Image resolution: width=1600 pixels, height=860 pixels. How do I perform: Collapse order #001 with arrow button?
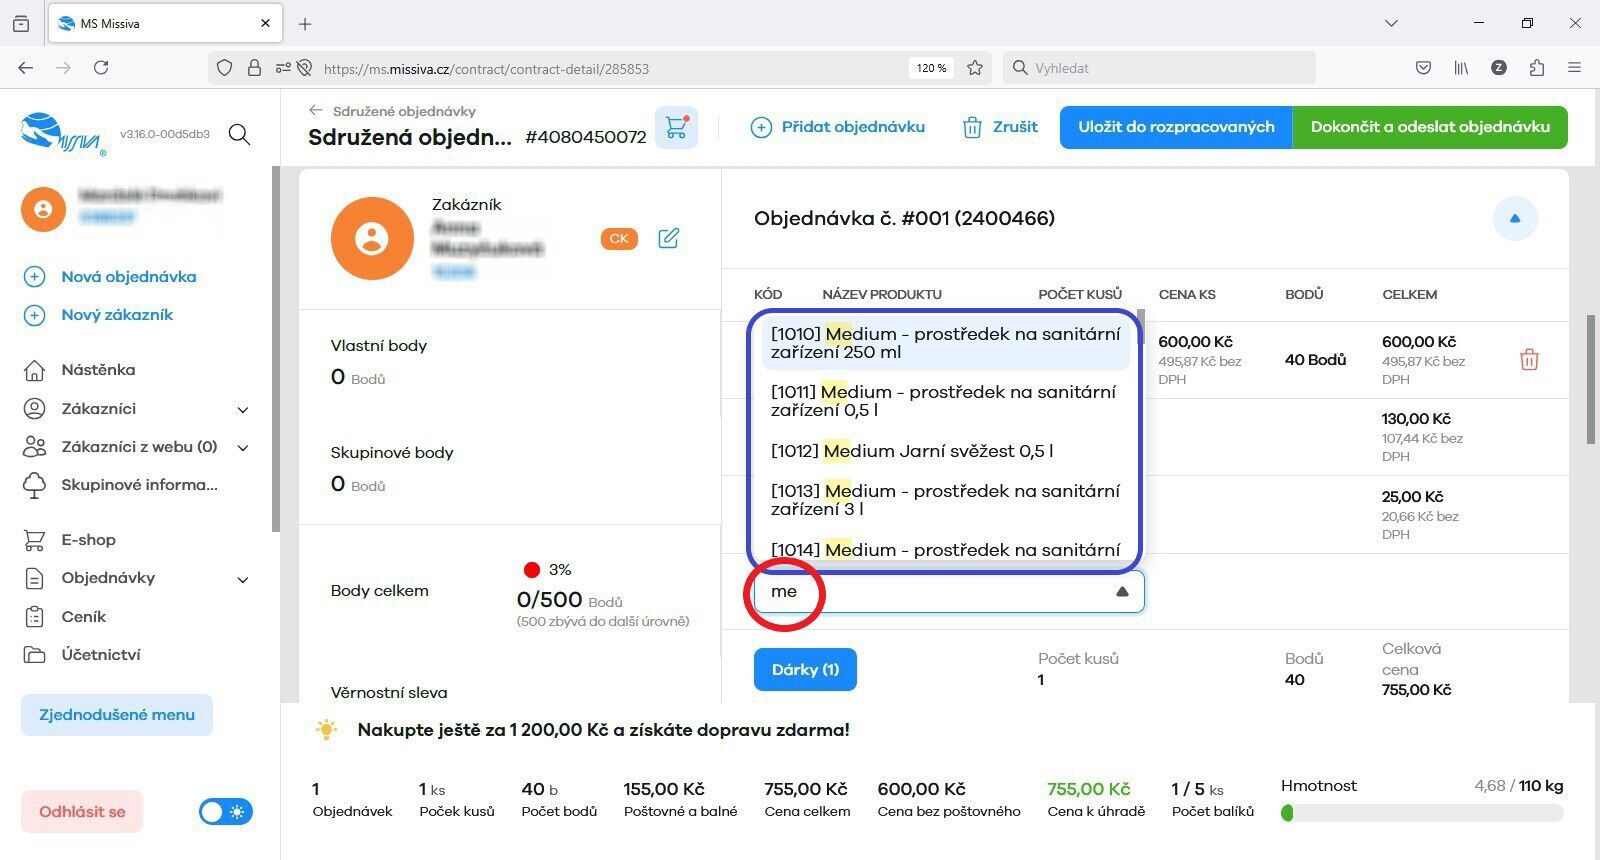[1514, 219]
